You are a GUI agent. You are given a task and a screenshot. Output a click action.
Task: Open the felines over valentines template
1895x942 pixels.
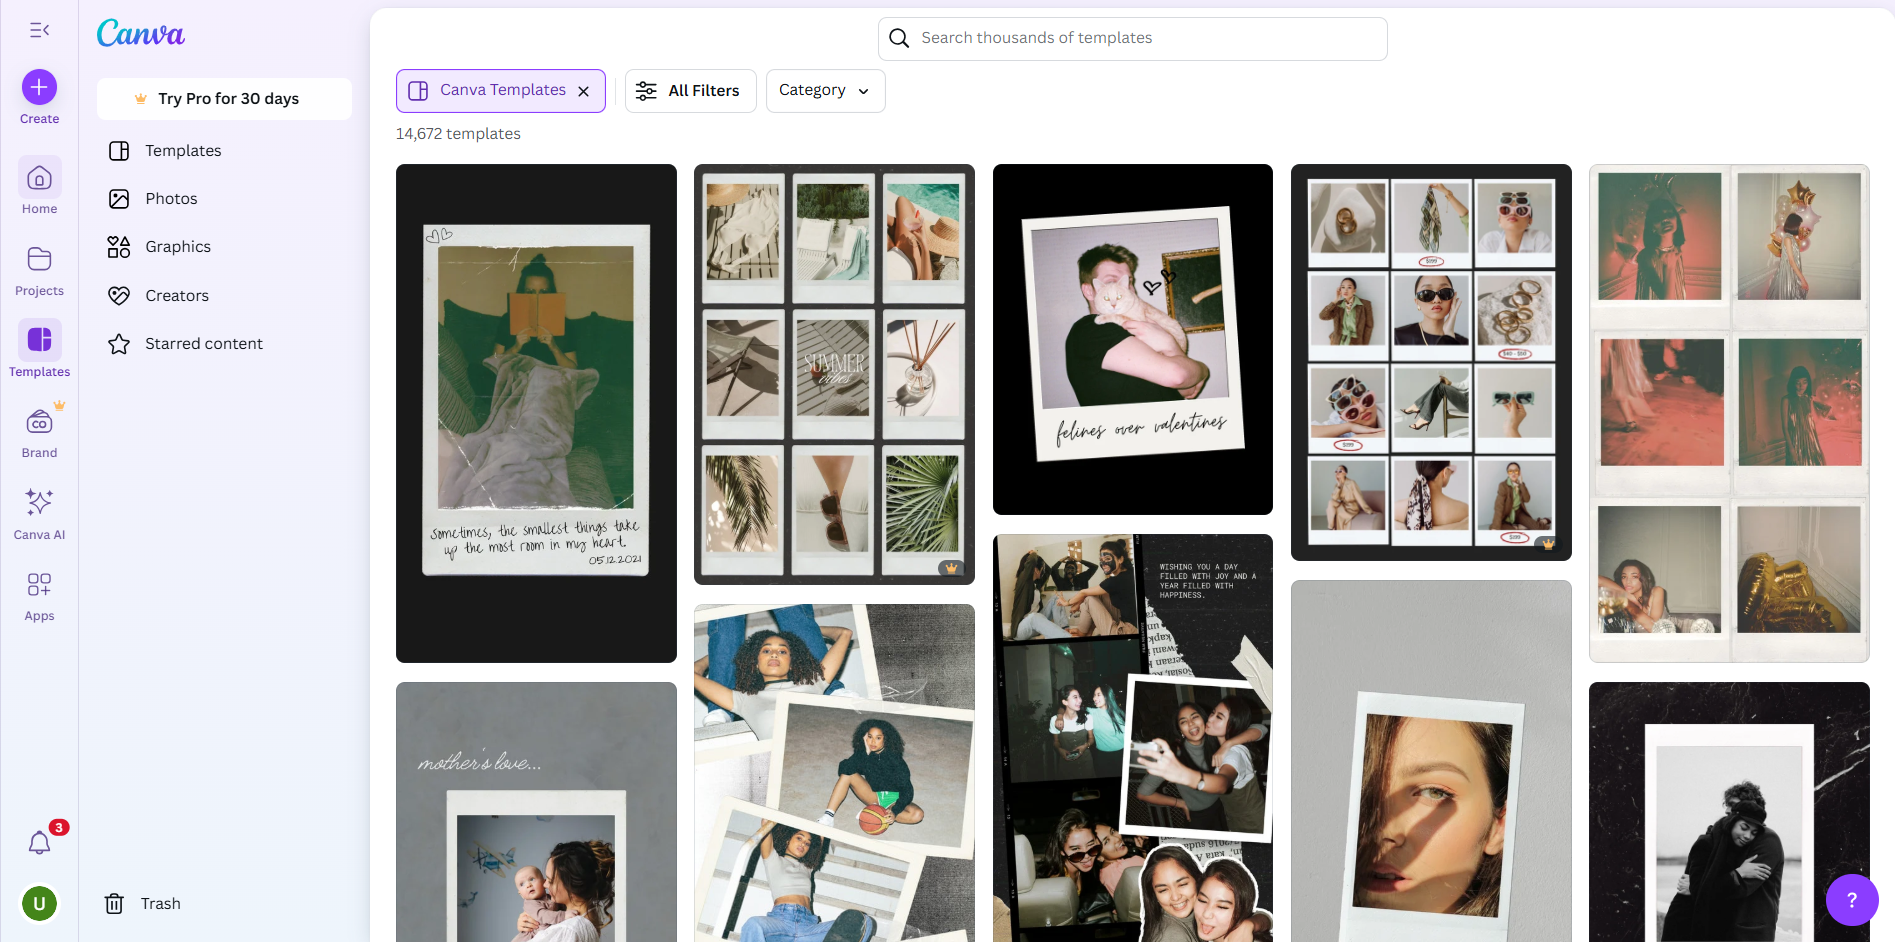[x=1132, y=339]
